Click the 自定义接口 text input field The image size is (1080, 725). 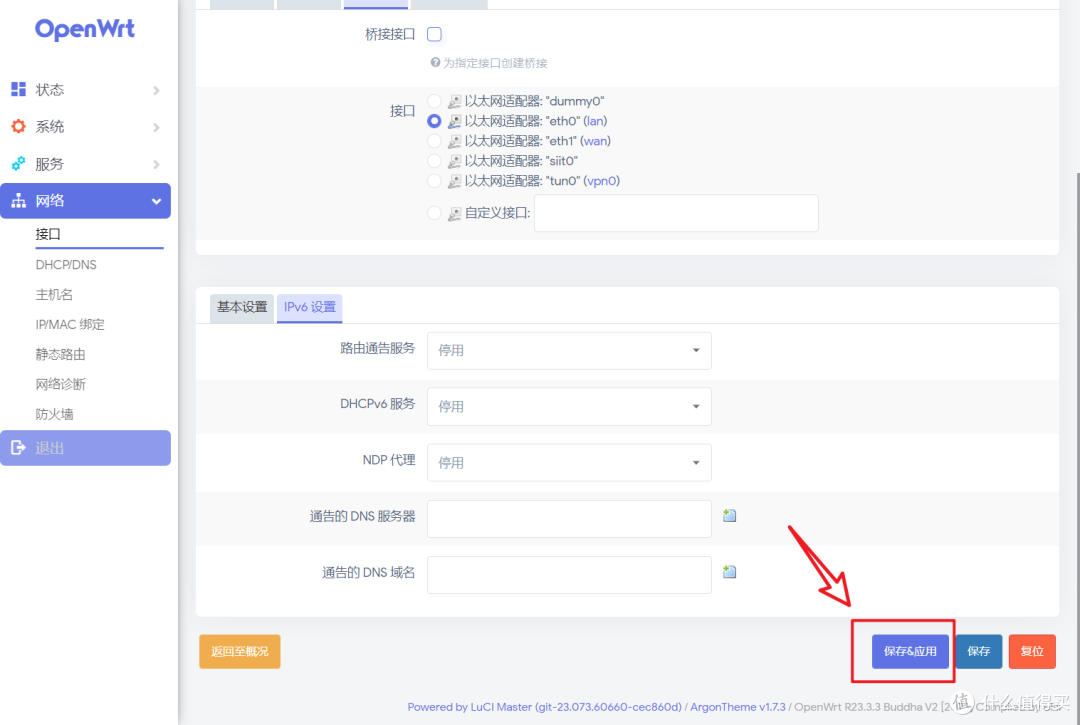coord(676,213)
